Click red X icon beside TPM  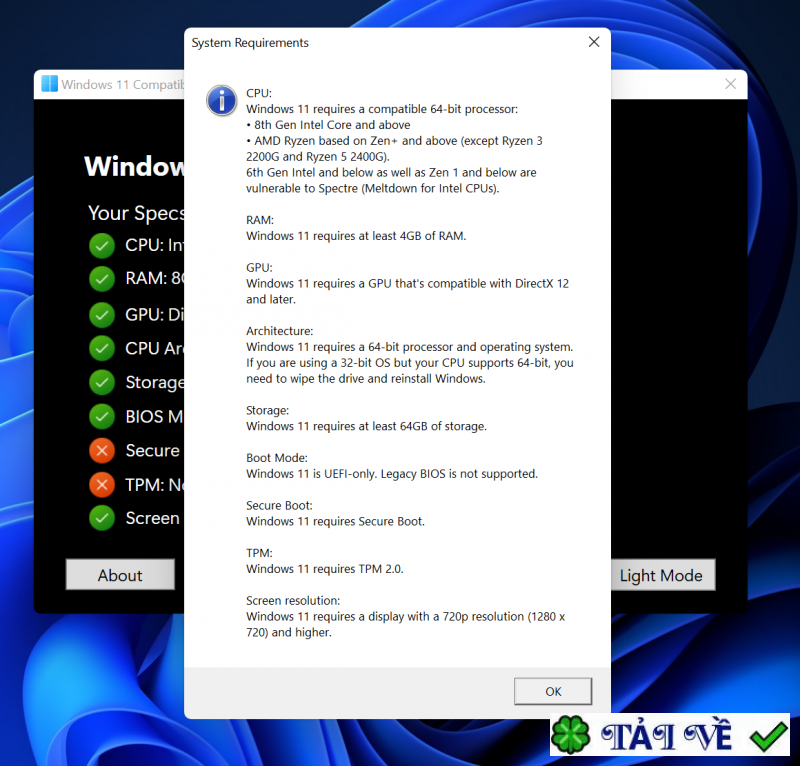[102, 485]
